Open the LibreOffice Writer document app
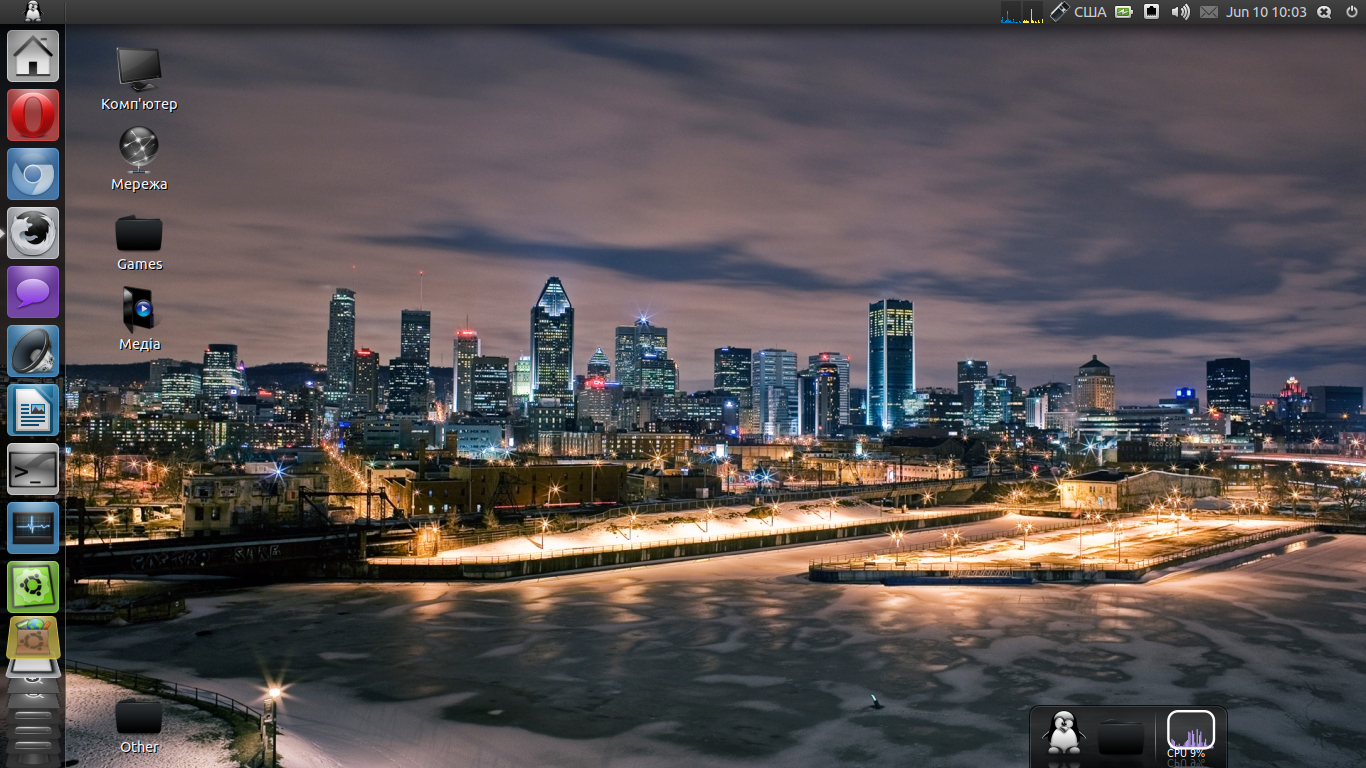The image size is (1366, 768). coord(33,411)
